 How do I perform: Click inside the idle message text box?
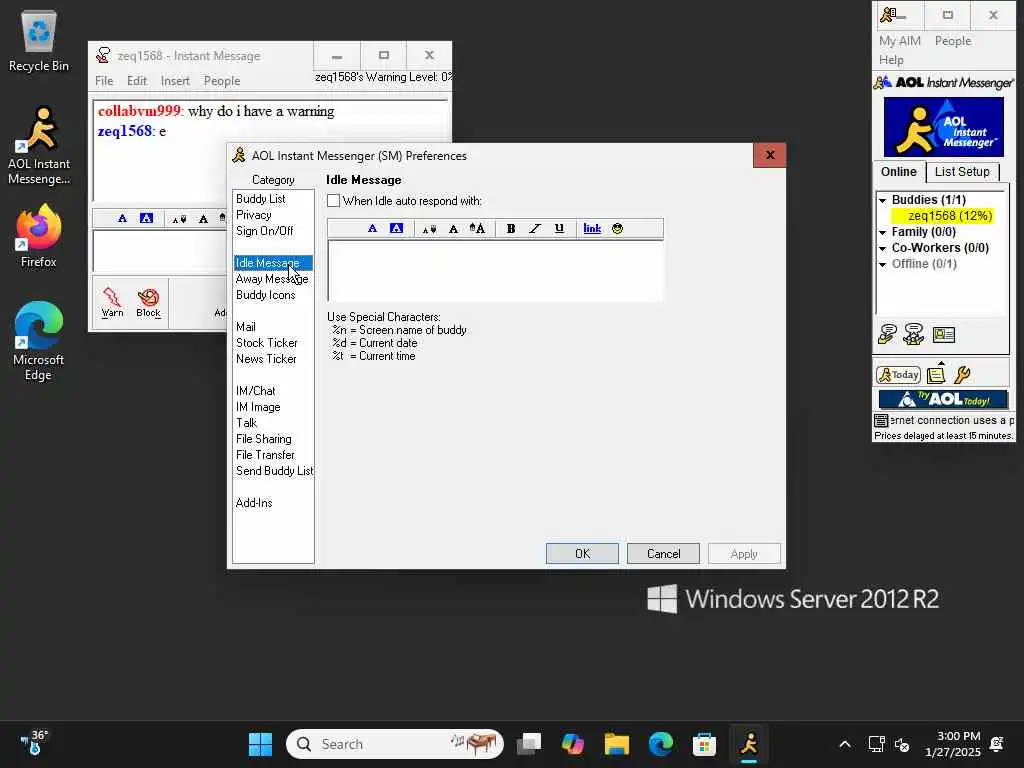pos(495,271)
